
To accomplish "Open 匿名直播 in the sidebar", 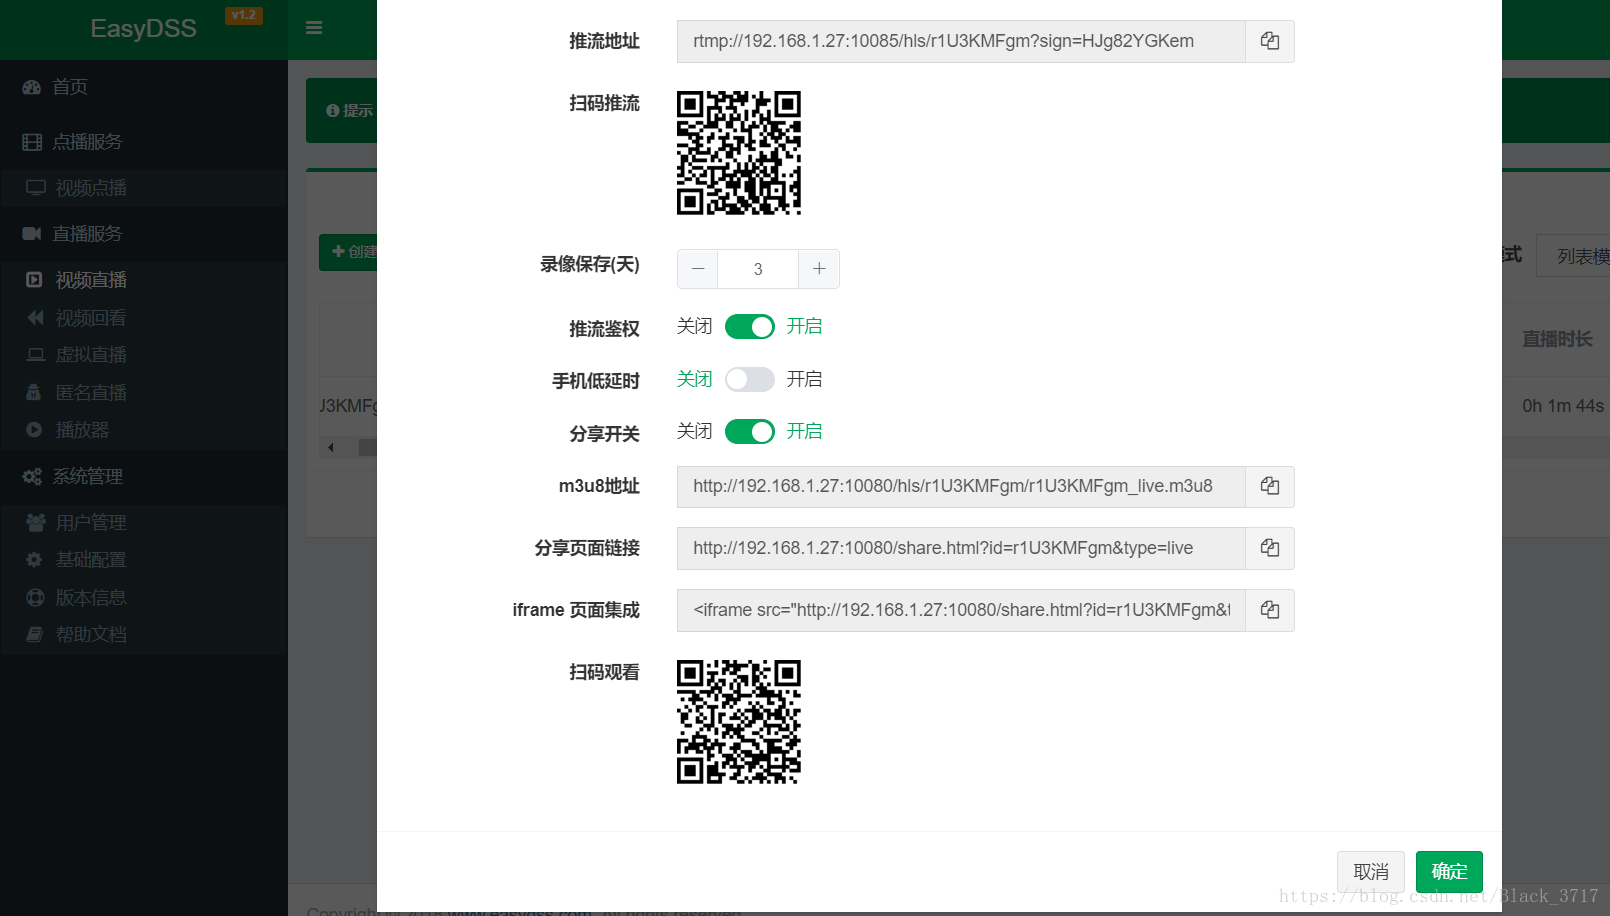I will click(x=144, y=393).
